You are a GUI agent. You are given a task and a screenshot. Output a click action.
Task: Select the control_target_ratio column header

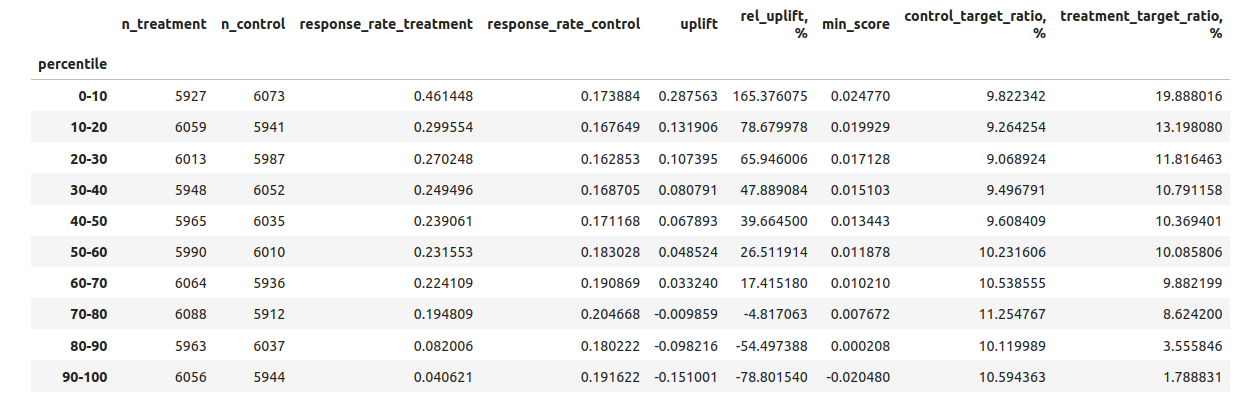[974, 24]
